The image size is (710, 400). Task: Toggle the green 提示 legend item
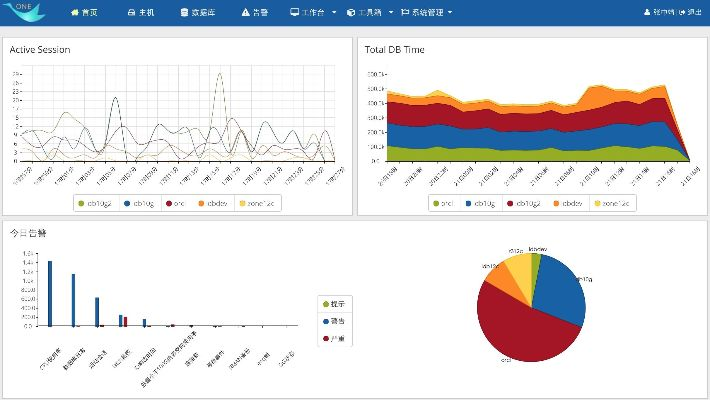[x=336, y=303]
